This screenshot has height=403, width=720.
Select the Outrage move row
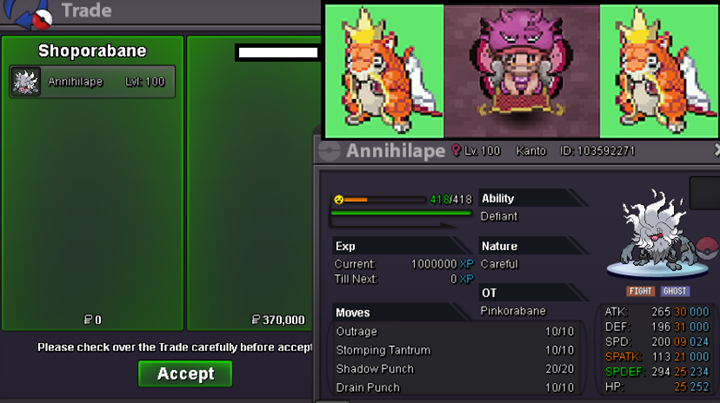coord(455,331)
